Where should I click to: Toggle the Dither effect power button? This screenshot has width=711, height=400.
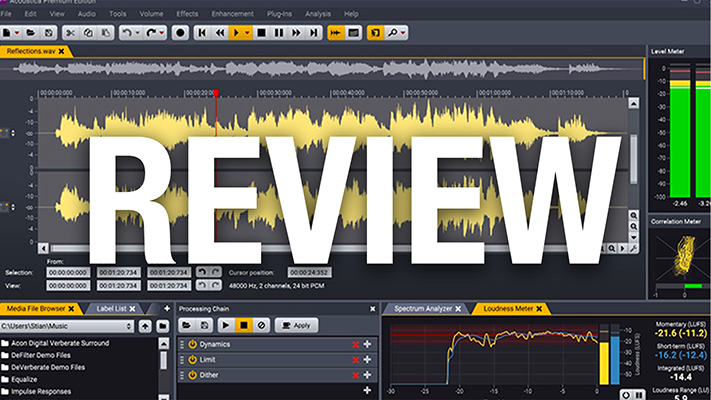click(192, 375)
